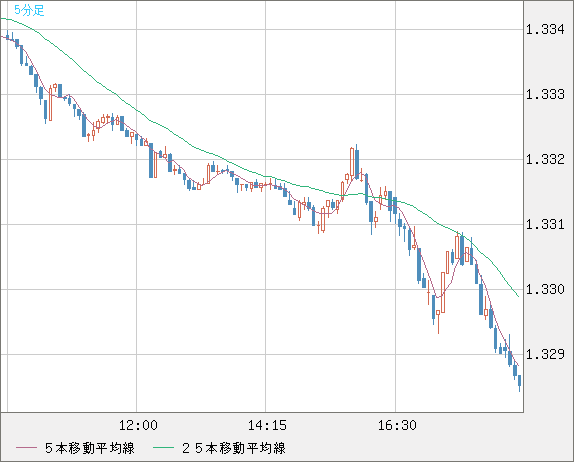
Task: Click the 12:00 time axis label
Action: tap(138, 425)
